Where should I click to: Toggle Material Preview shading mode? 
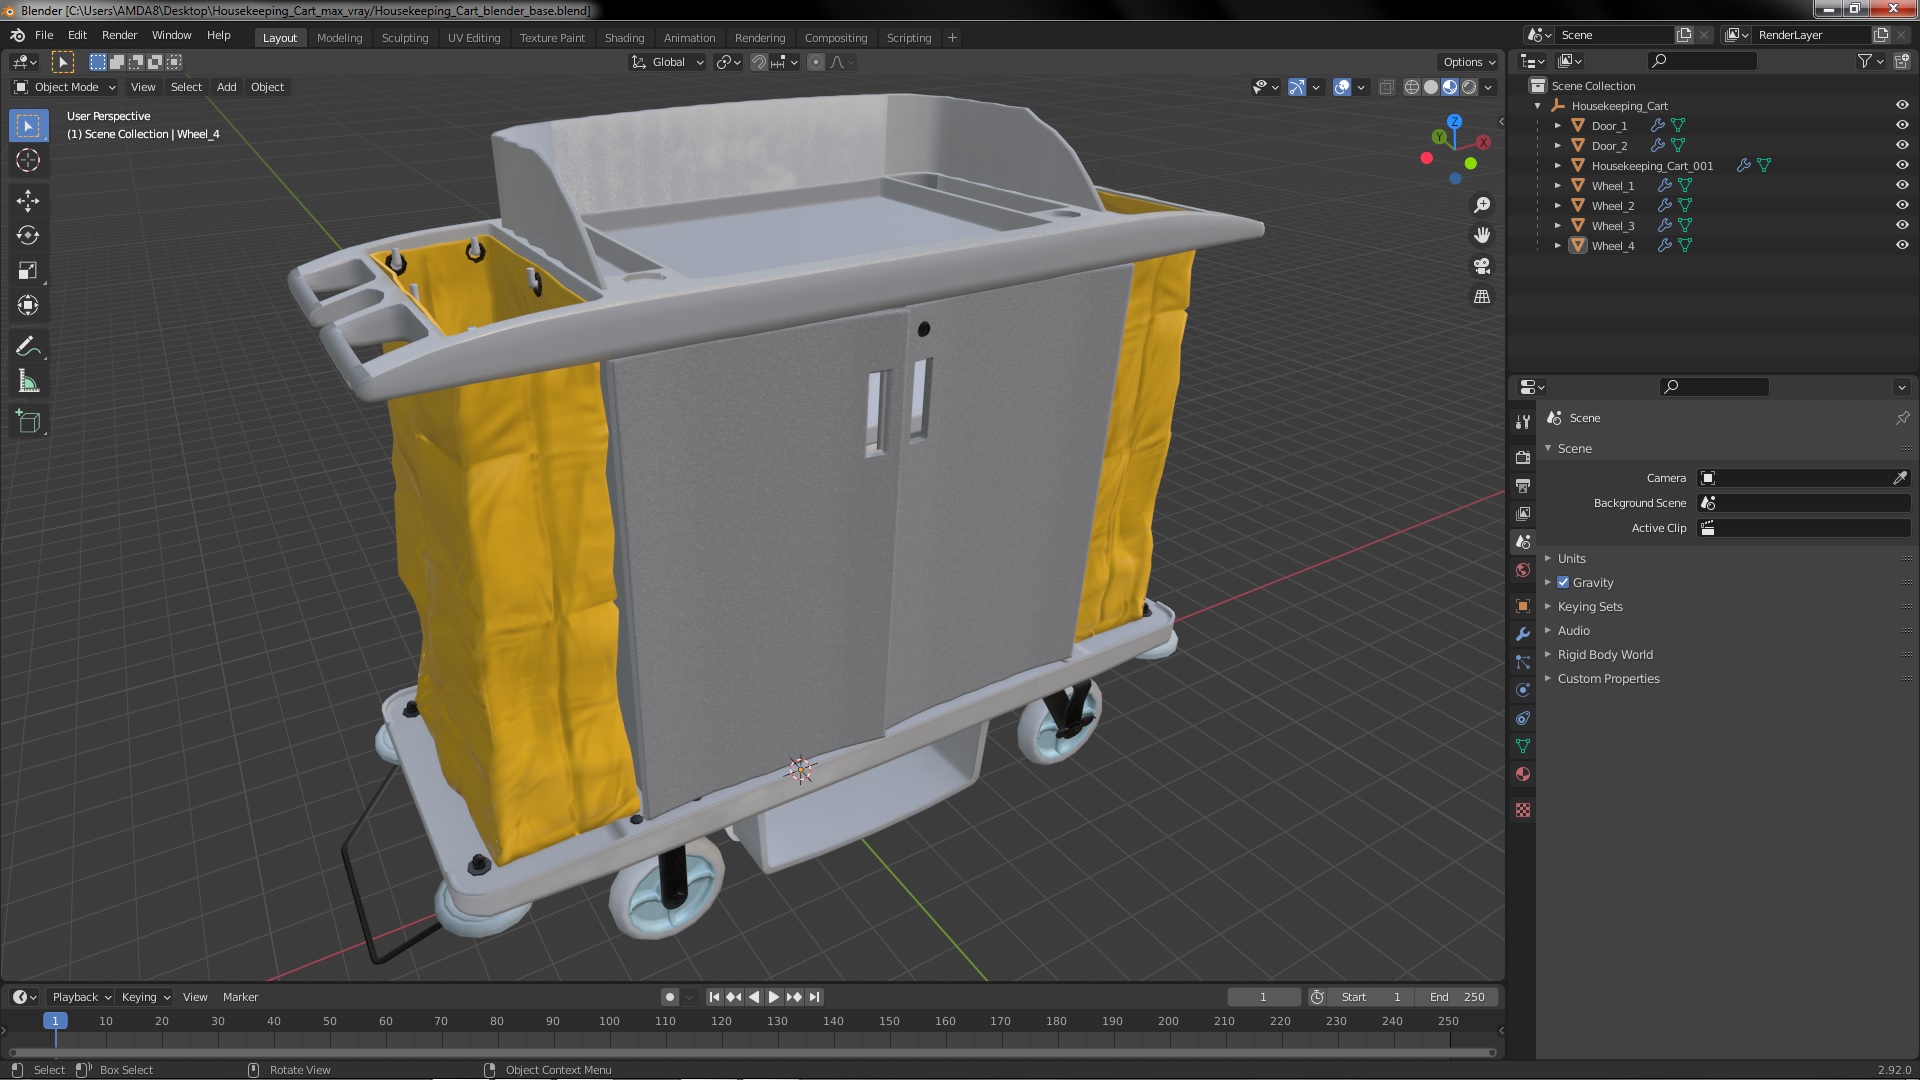[1449, 86]
